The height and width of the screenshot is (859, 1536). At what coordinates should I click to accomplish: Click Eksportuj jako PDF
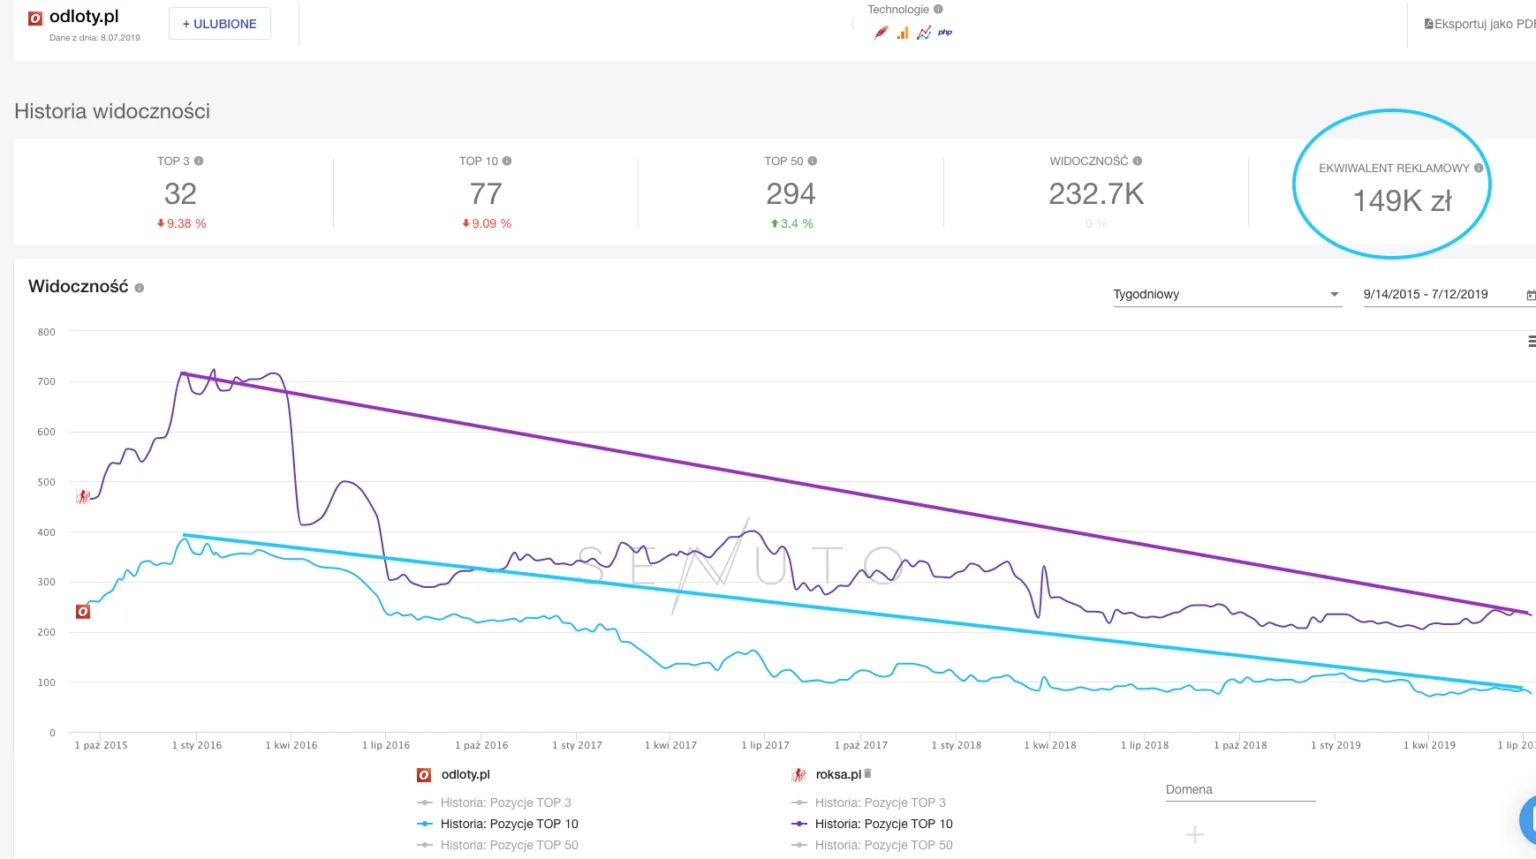[1480, 24]
